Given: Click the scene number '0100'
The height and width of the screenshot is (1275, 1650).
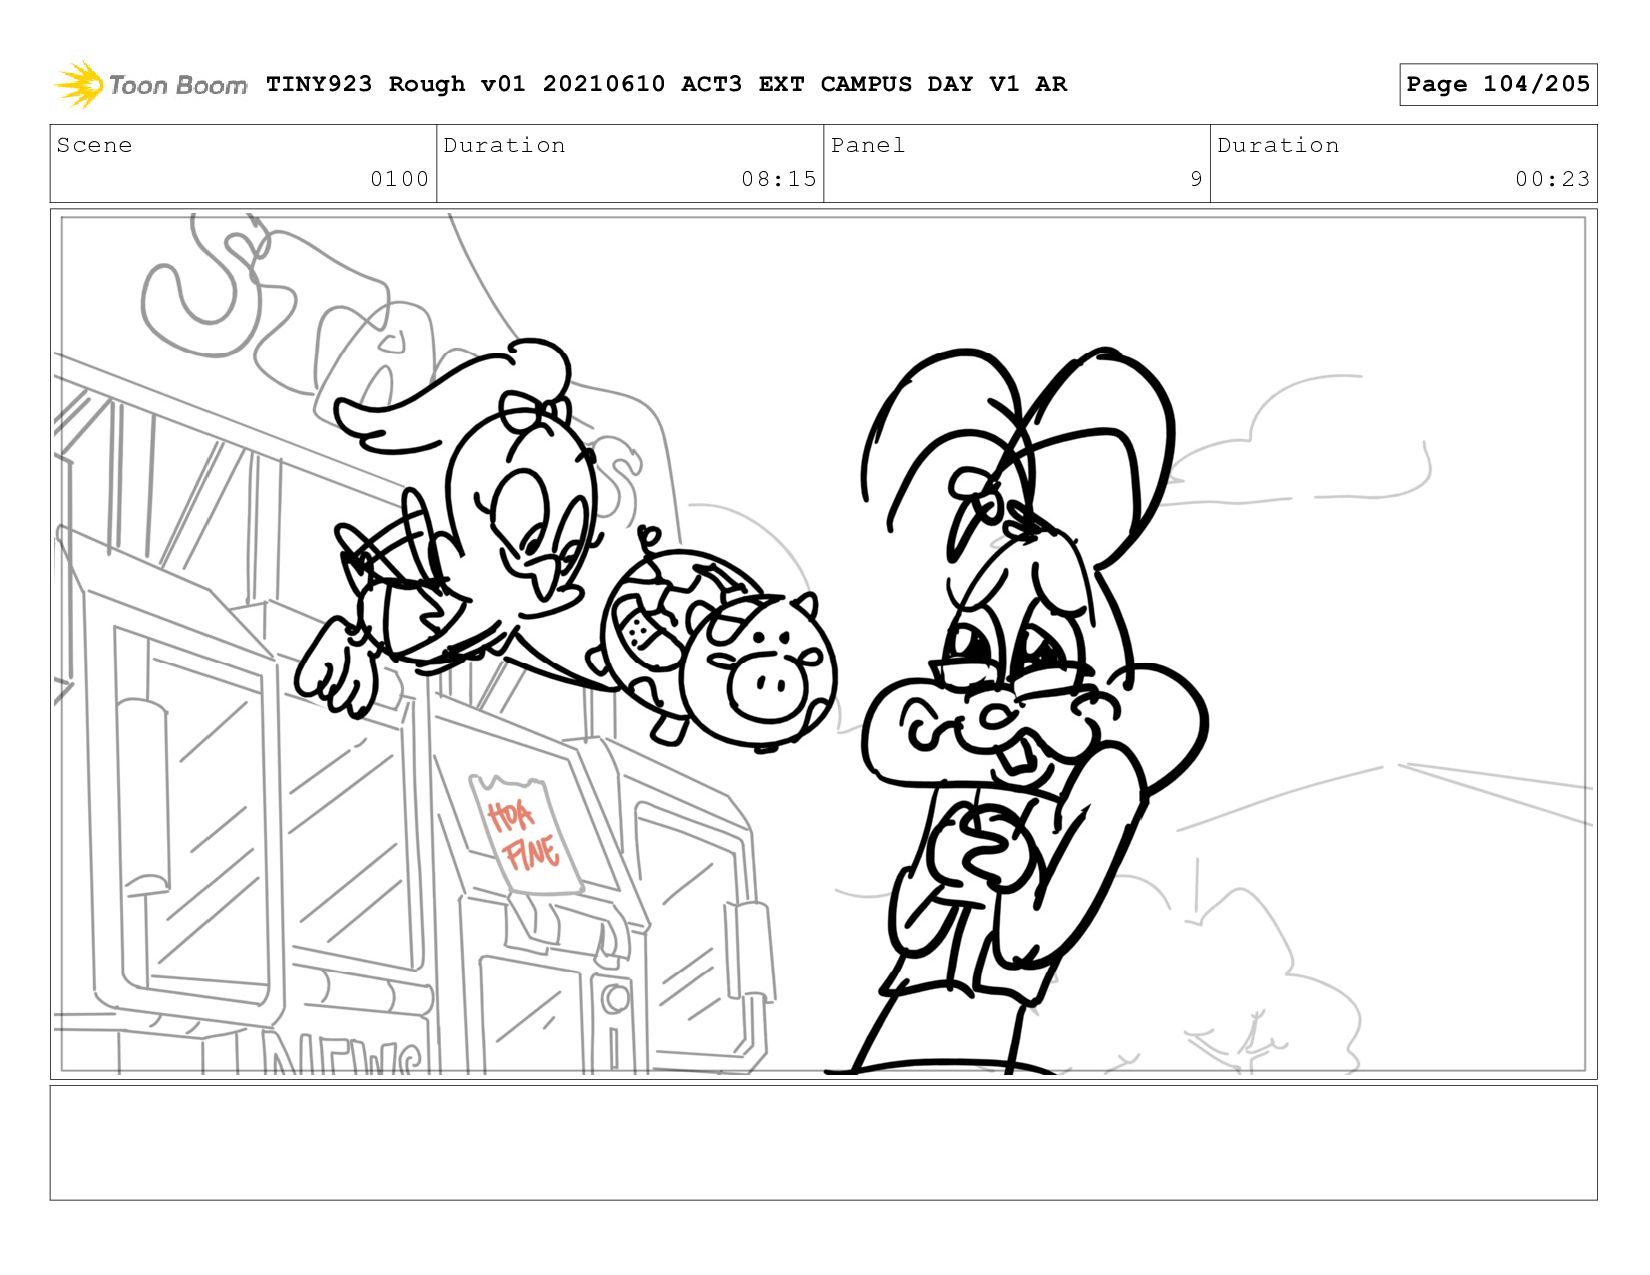Looking at the screenshot, I should [399, 179].
